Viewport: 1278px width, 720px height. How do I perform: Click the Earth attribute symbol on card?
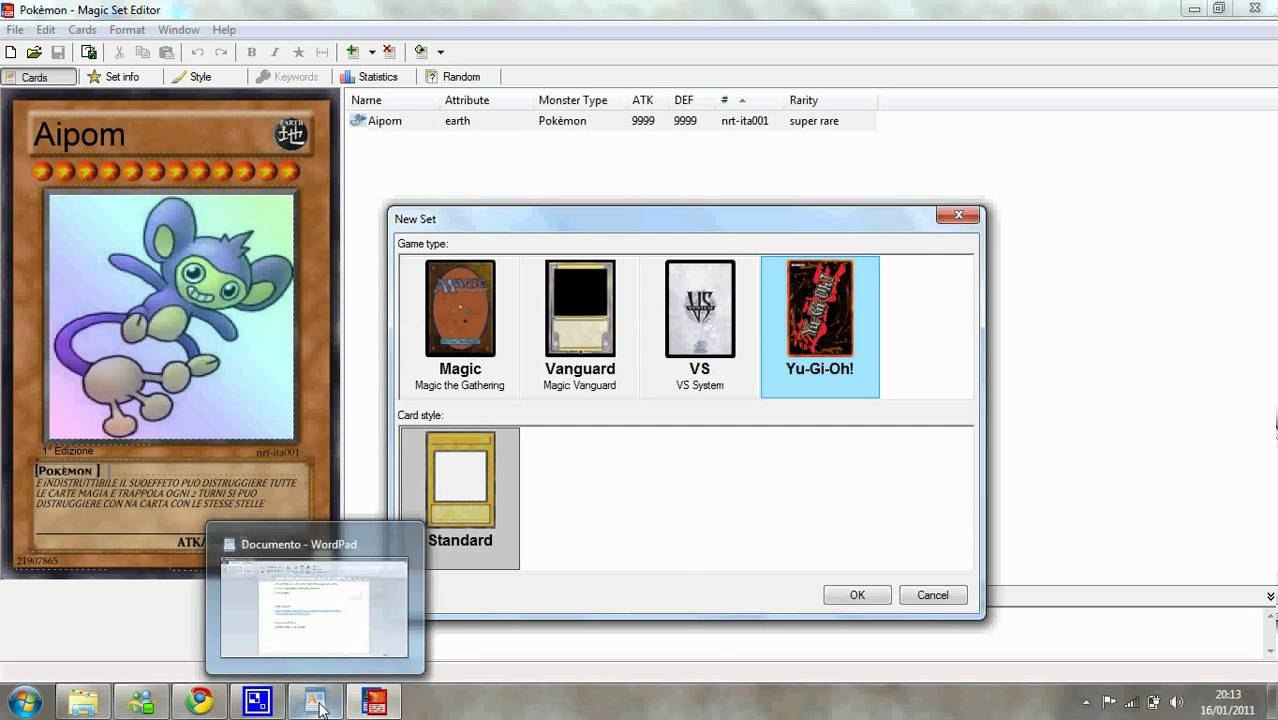291,134
